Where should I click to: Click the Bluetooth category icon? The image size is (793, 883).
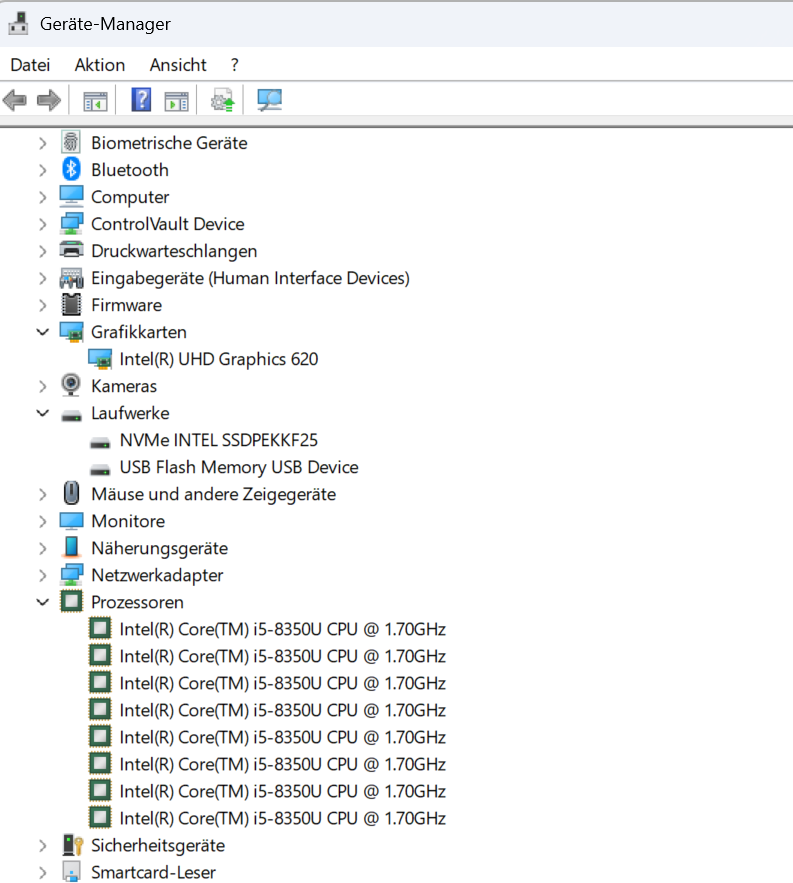tap(71, 170)
